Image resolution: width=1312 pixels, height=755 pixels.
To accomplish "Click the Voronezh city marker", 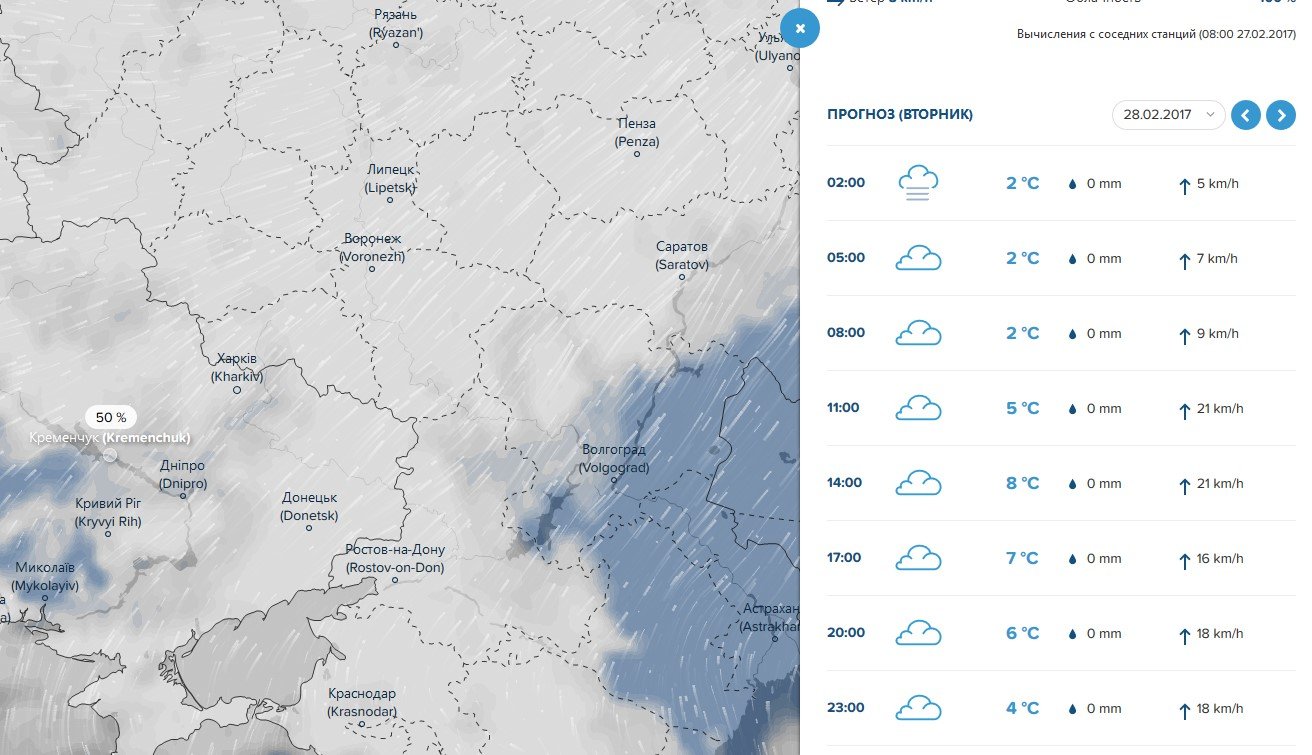I will (372, 270).
